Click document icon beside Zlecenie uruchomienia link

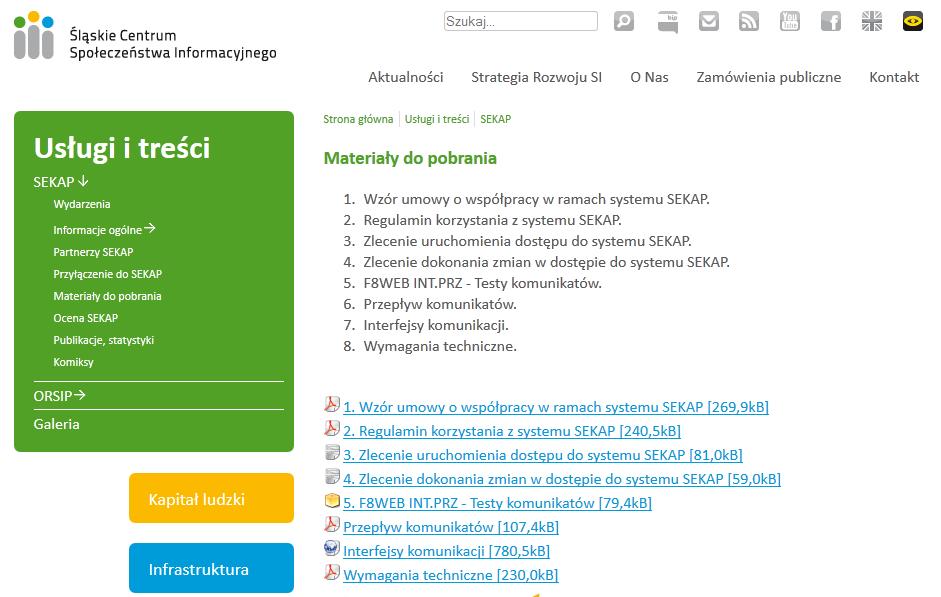pos(332,452)
